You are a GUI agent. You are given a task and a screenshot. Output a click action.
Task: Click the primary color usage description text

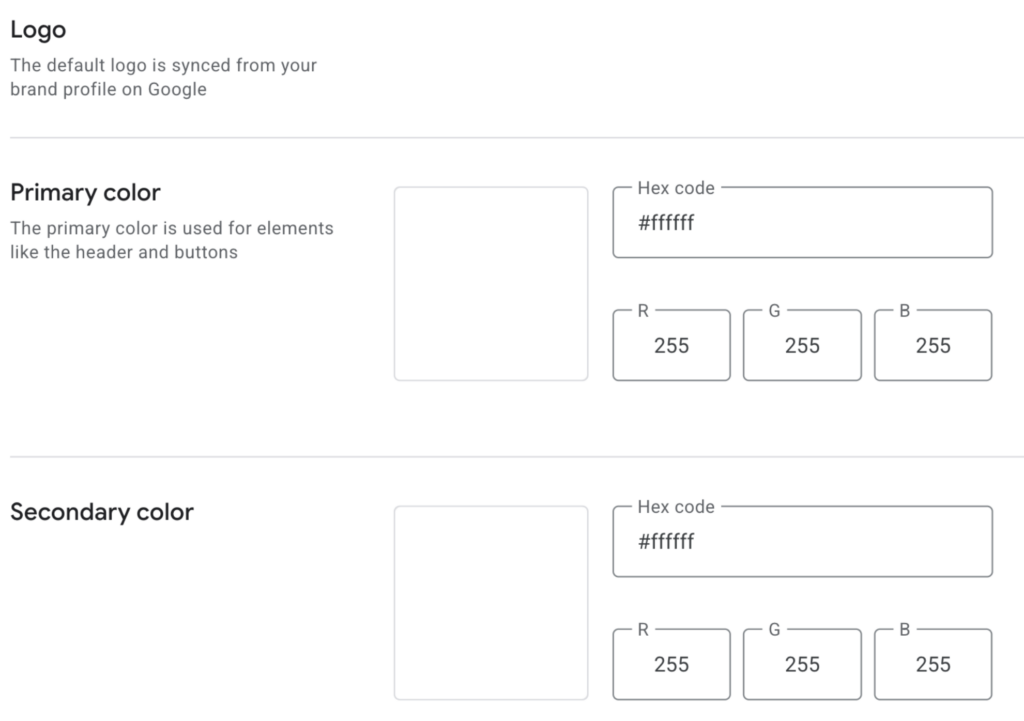point(171,240)
